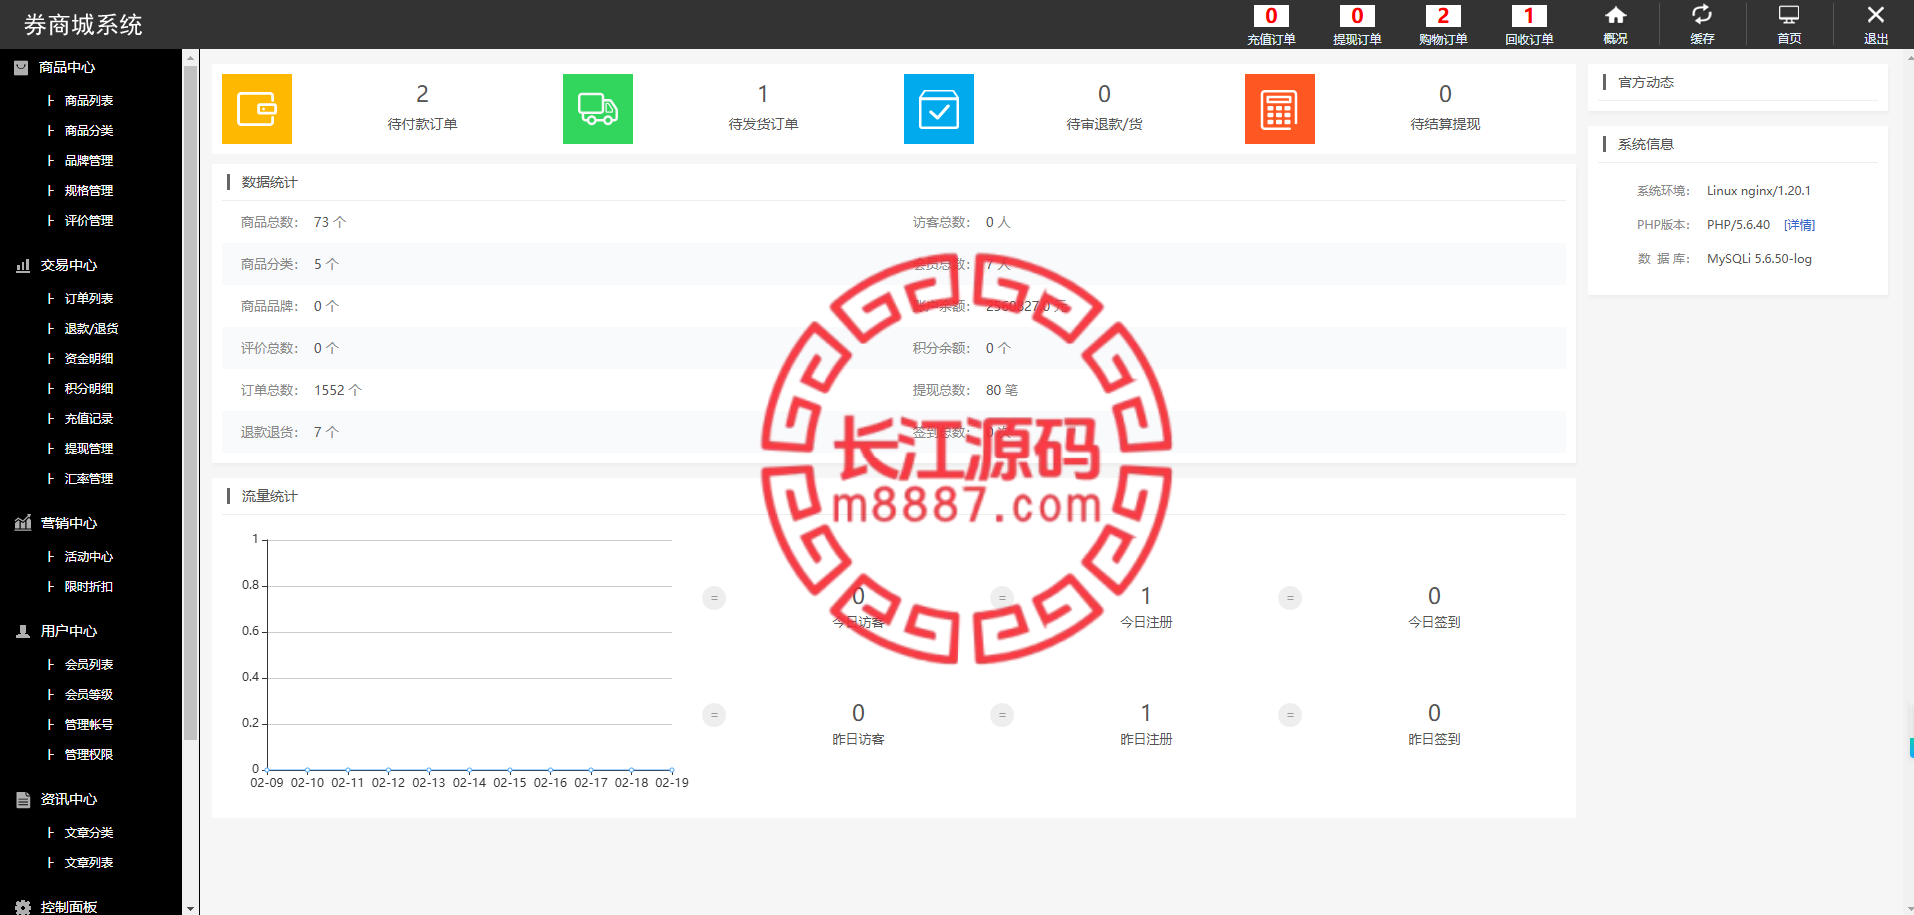This screenshot has height=915, width=1914.
Task: Click the 官方动态 panel heading
Action: (1646, 82)
